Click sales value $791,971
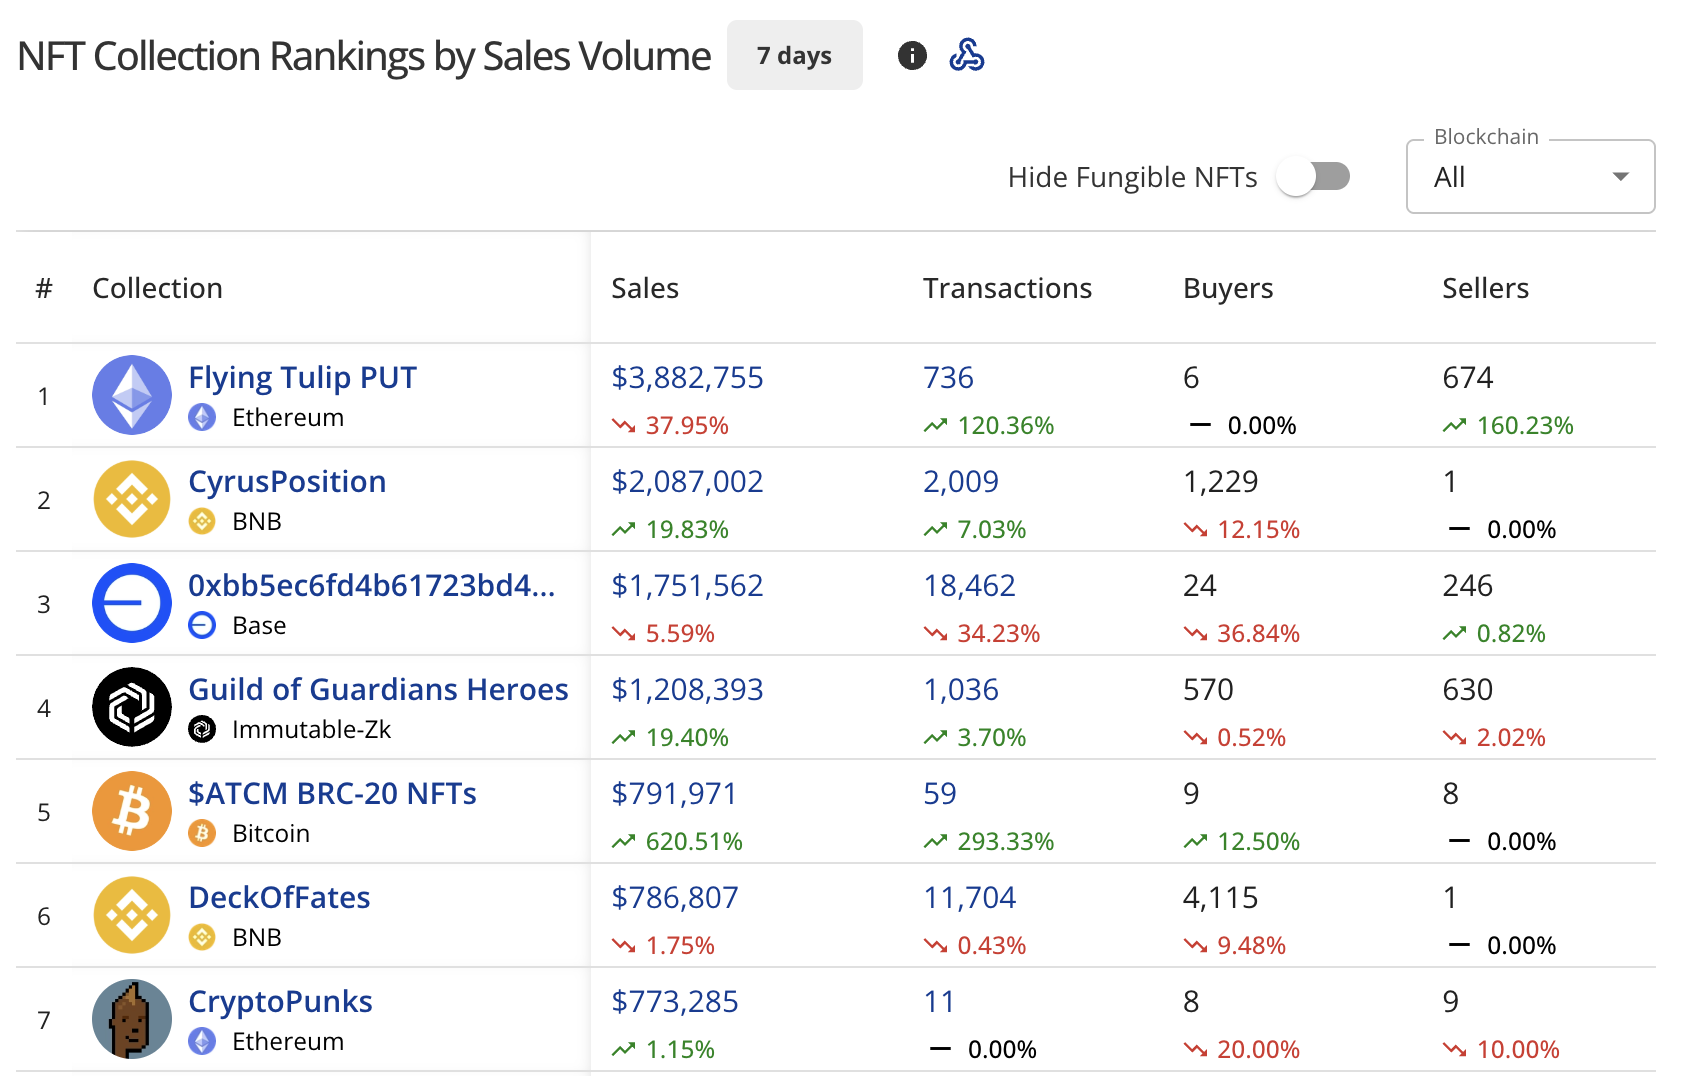Image resolution: width=1688 pixels, height=1076 pixels. (x=674, y=794)
